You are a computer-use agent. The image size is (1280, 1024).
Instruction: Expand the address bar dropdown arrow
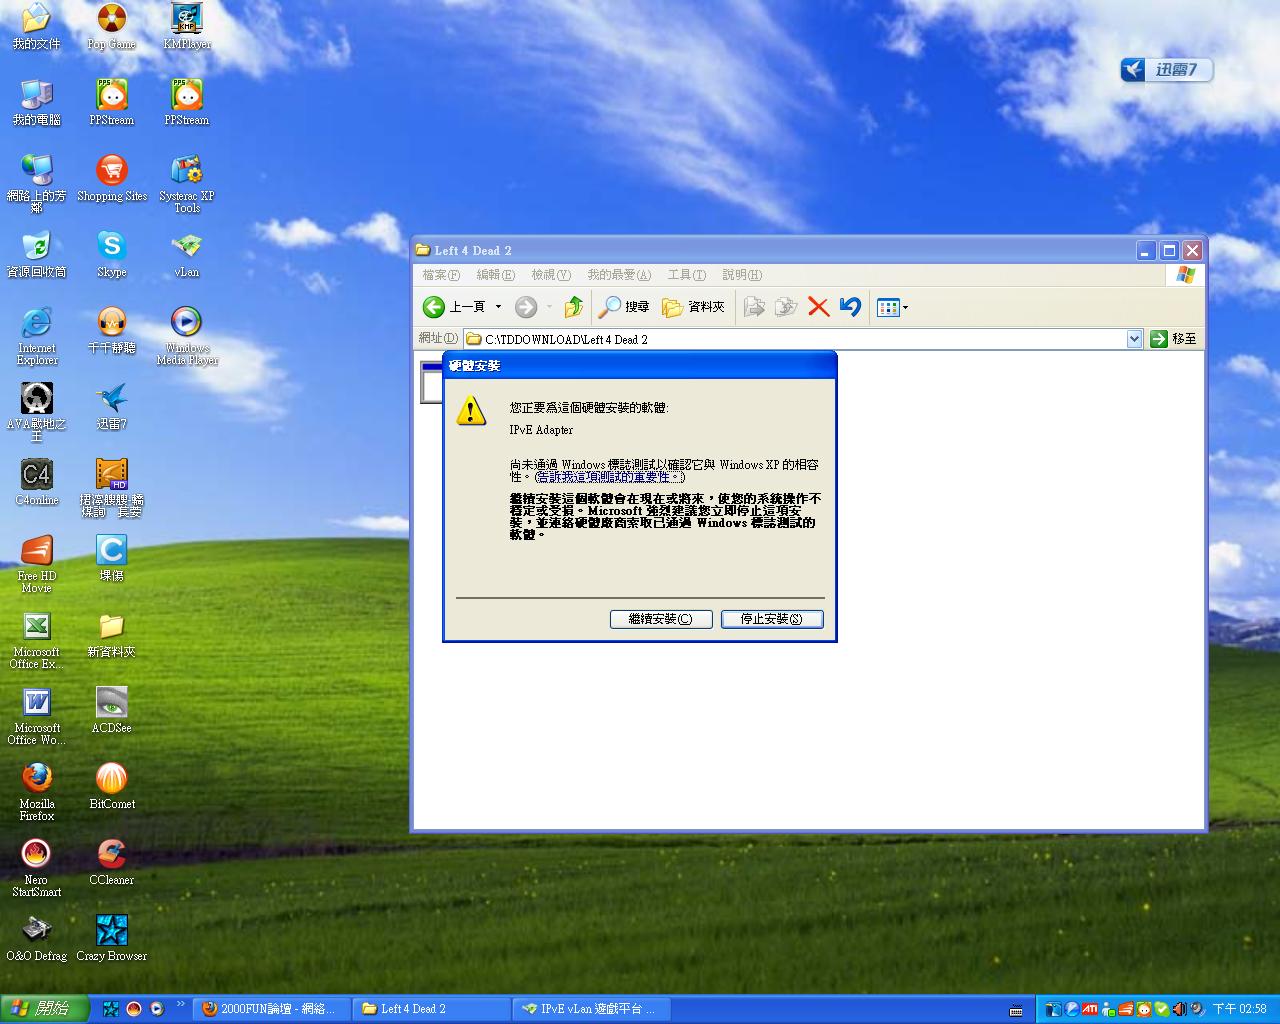click(1134, 339)
